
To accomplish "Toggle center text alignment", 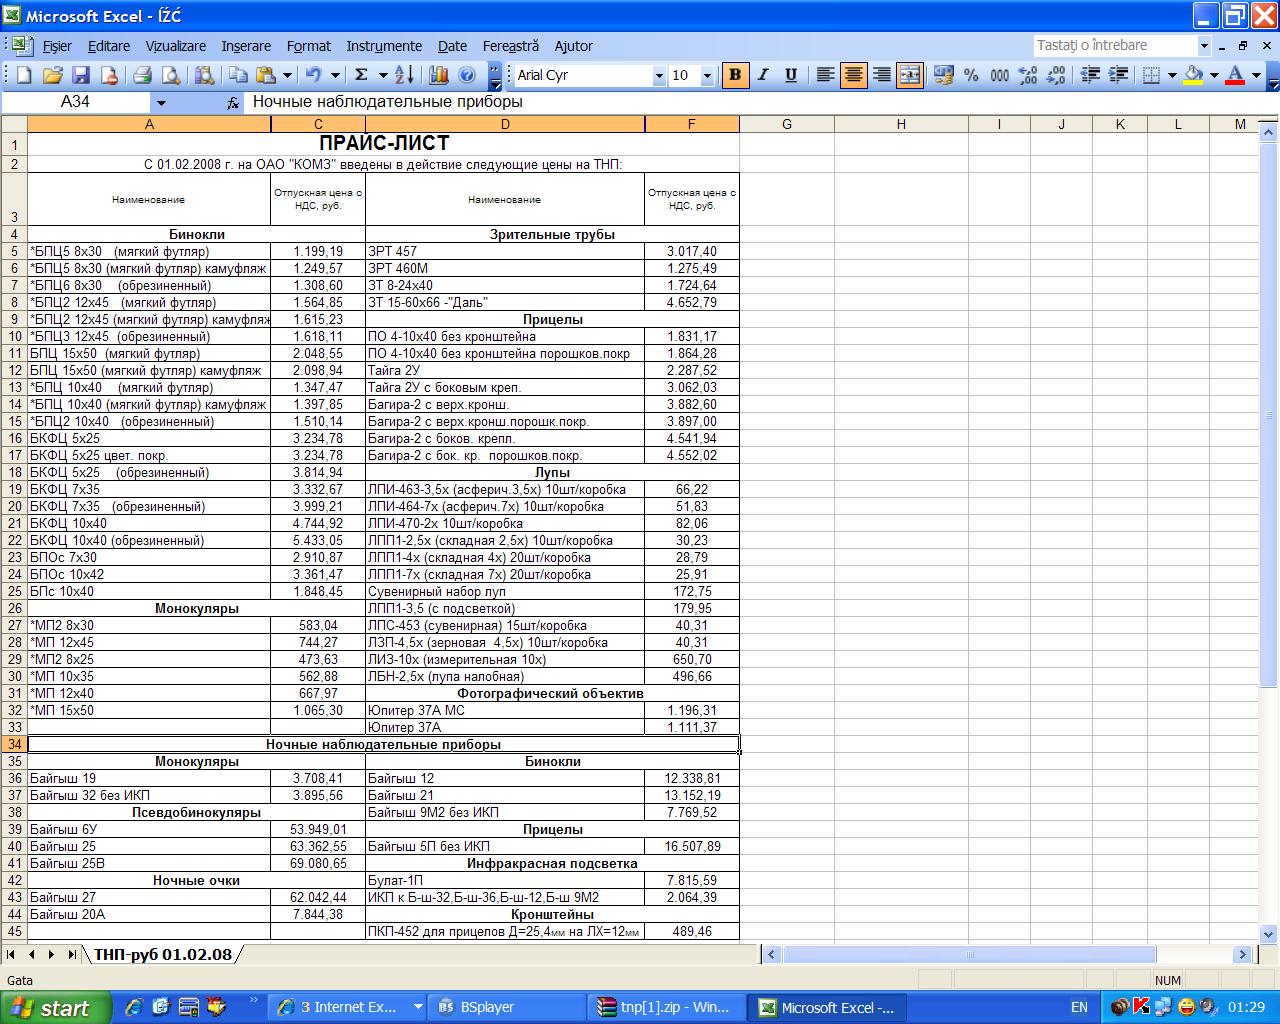I will point(853,75).
